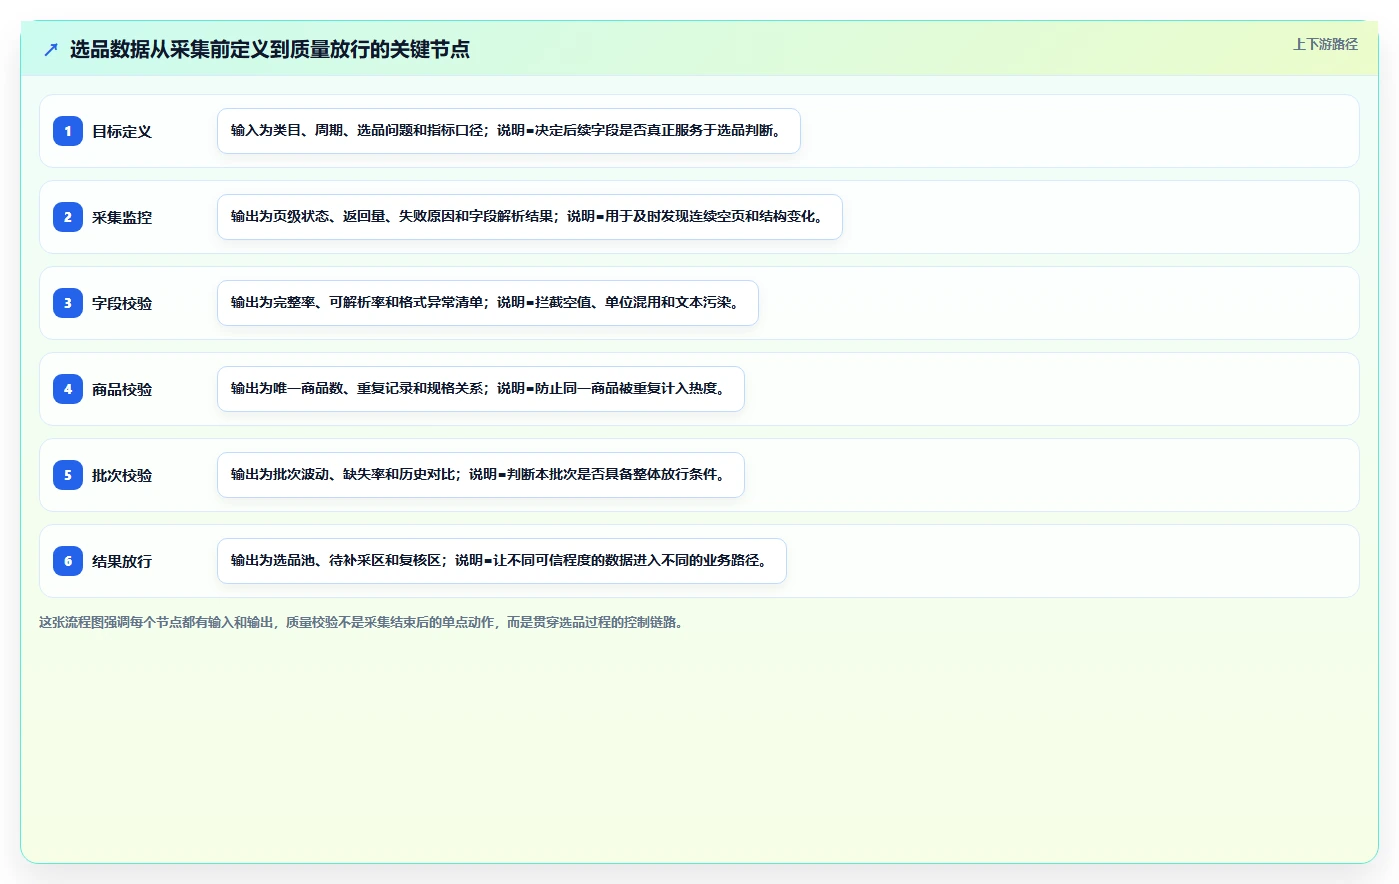Open description box starting 输出为完整率
This screenshot has width=1399, height=884.
[x=488, y=303]
